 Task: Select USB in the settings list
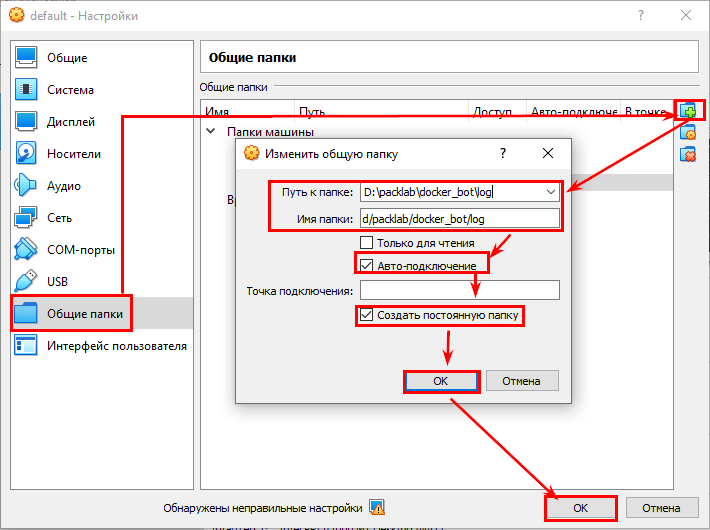tap(102, 281)
